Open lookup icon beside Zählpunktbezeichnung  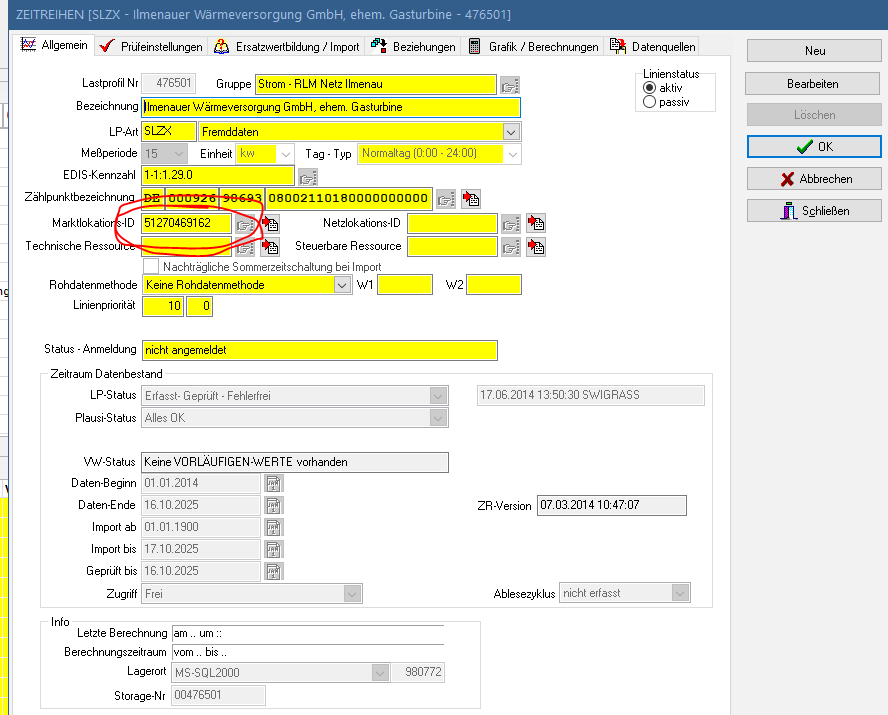445,198
